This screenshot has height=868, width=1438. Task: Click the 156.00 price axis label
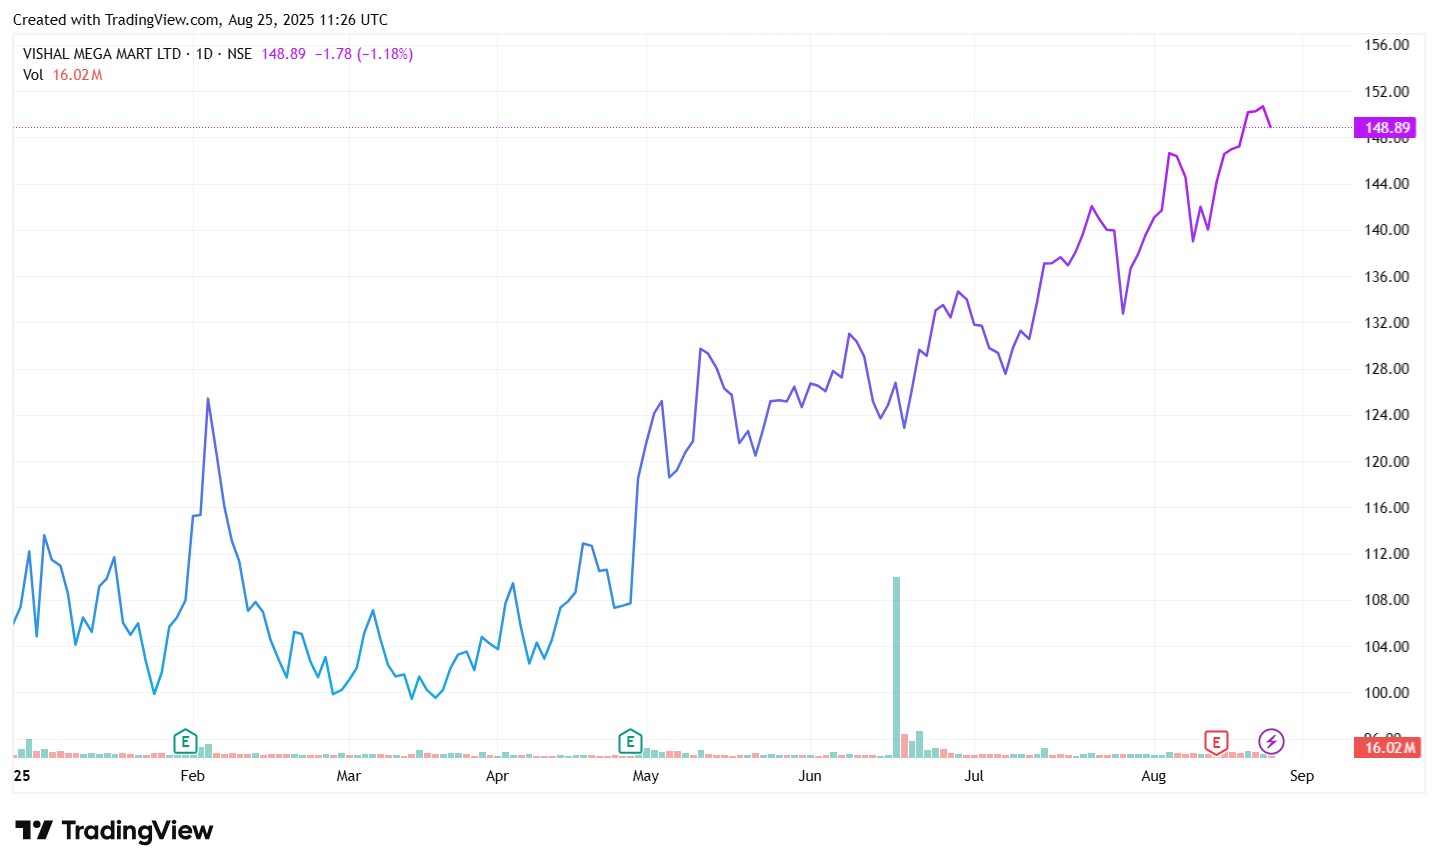tap(1386, 45)
